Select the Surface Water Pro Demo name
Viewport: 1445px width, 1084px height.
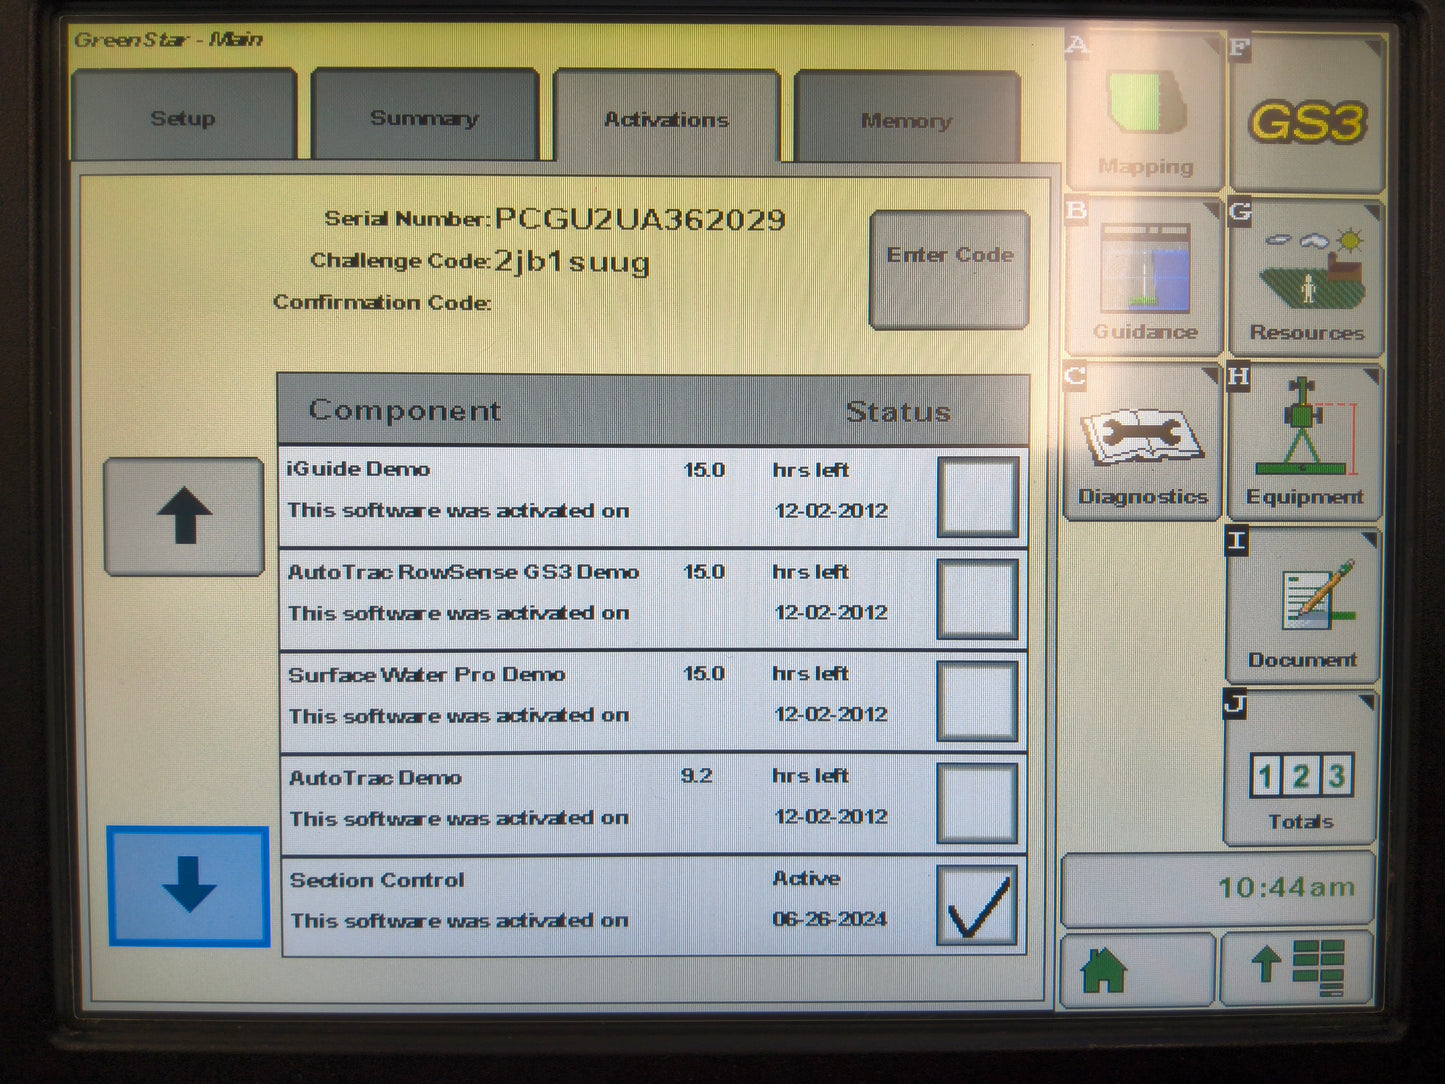pos(427,674)
